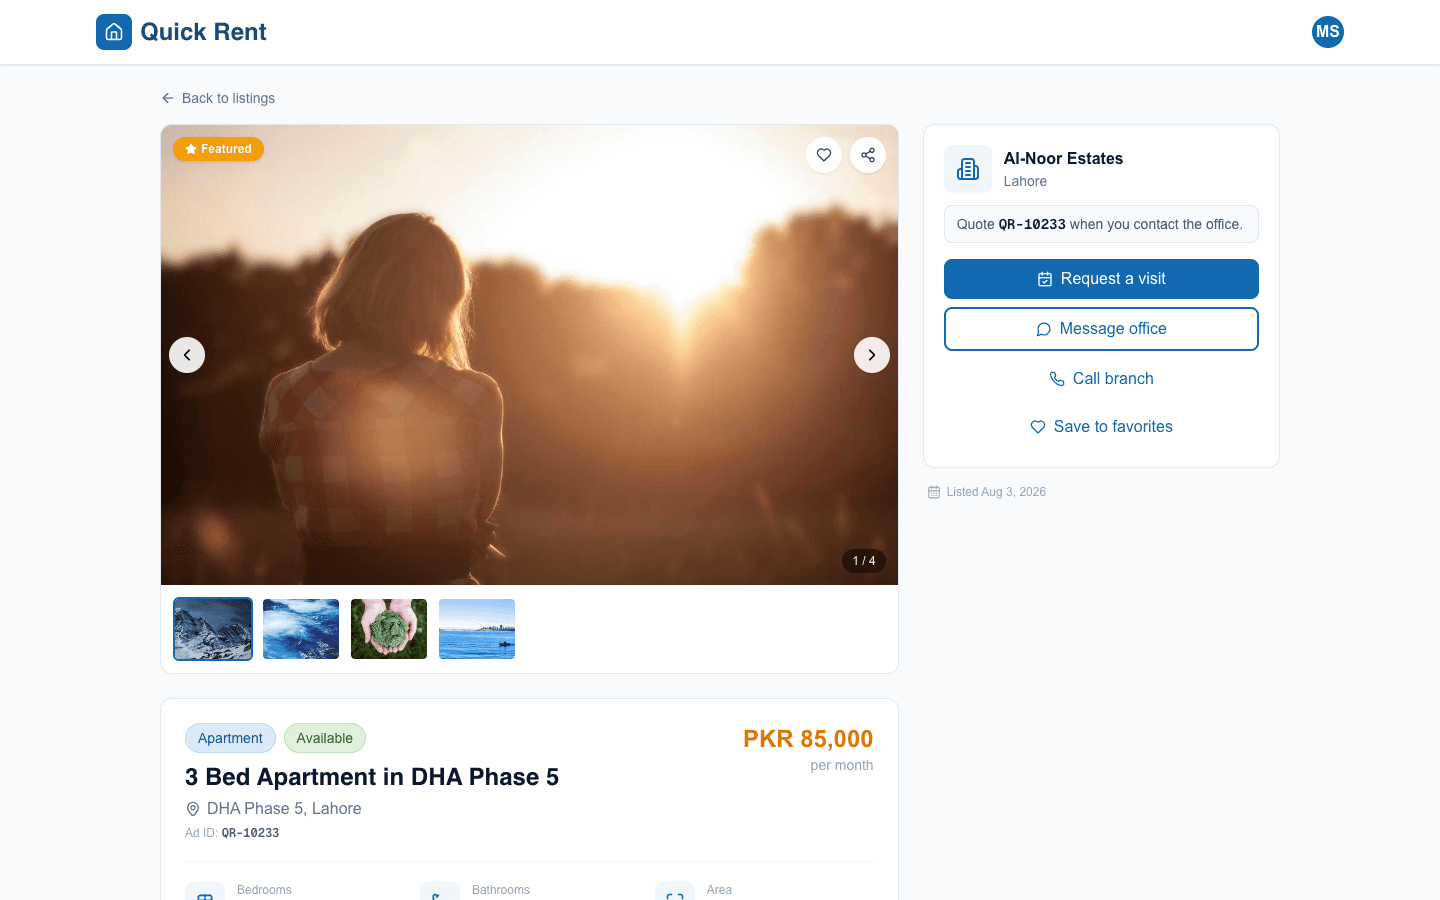The height and width of the screenshot is (900, 1440).
Task: Click the Quick Rent brand name
Action: [203, 32]
